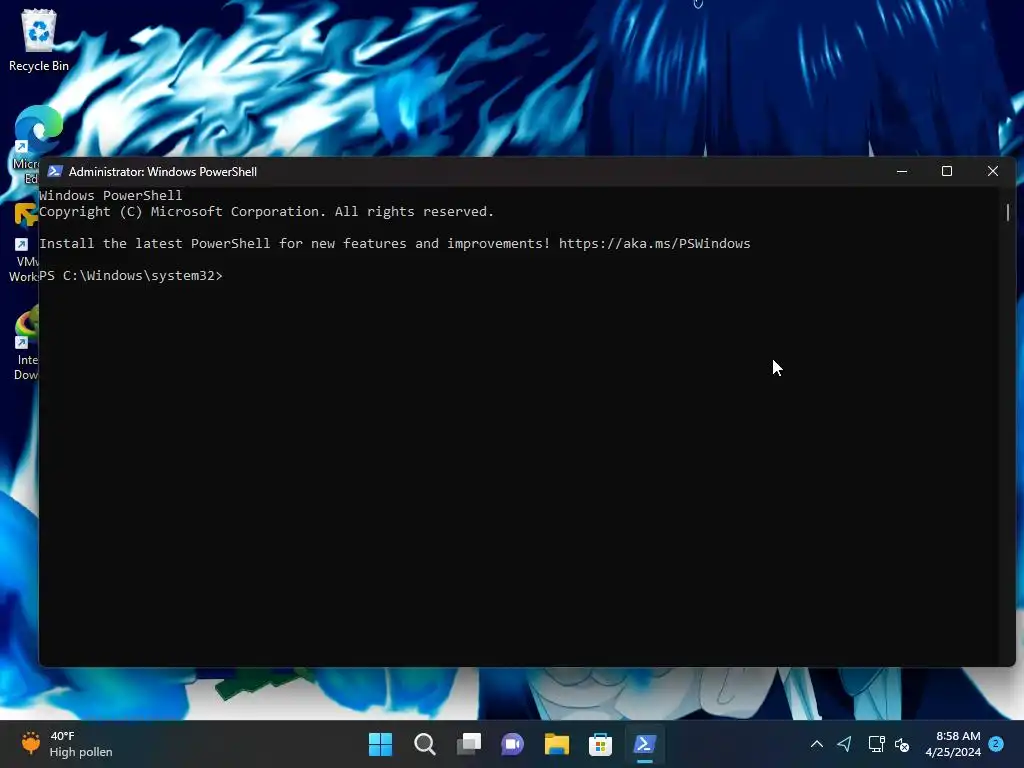Open the Recycle Bin desktop icon

39,40
